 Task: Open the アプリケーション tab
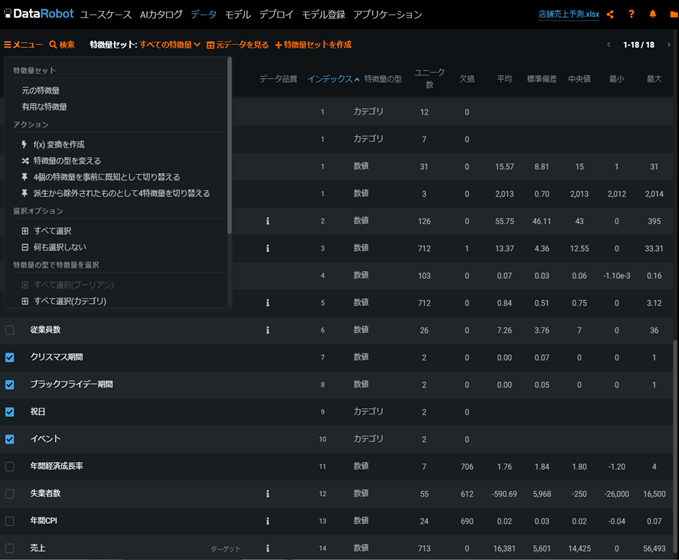click(388, 14)
